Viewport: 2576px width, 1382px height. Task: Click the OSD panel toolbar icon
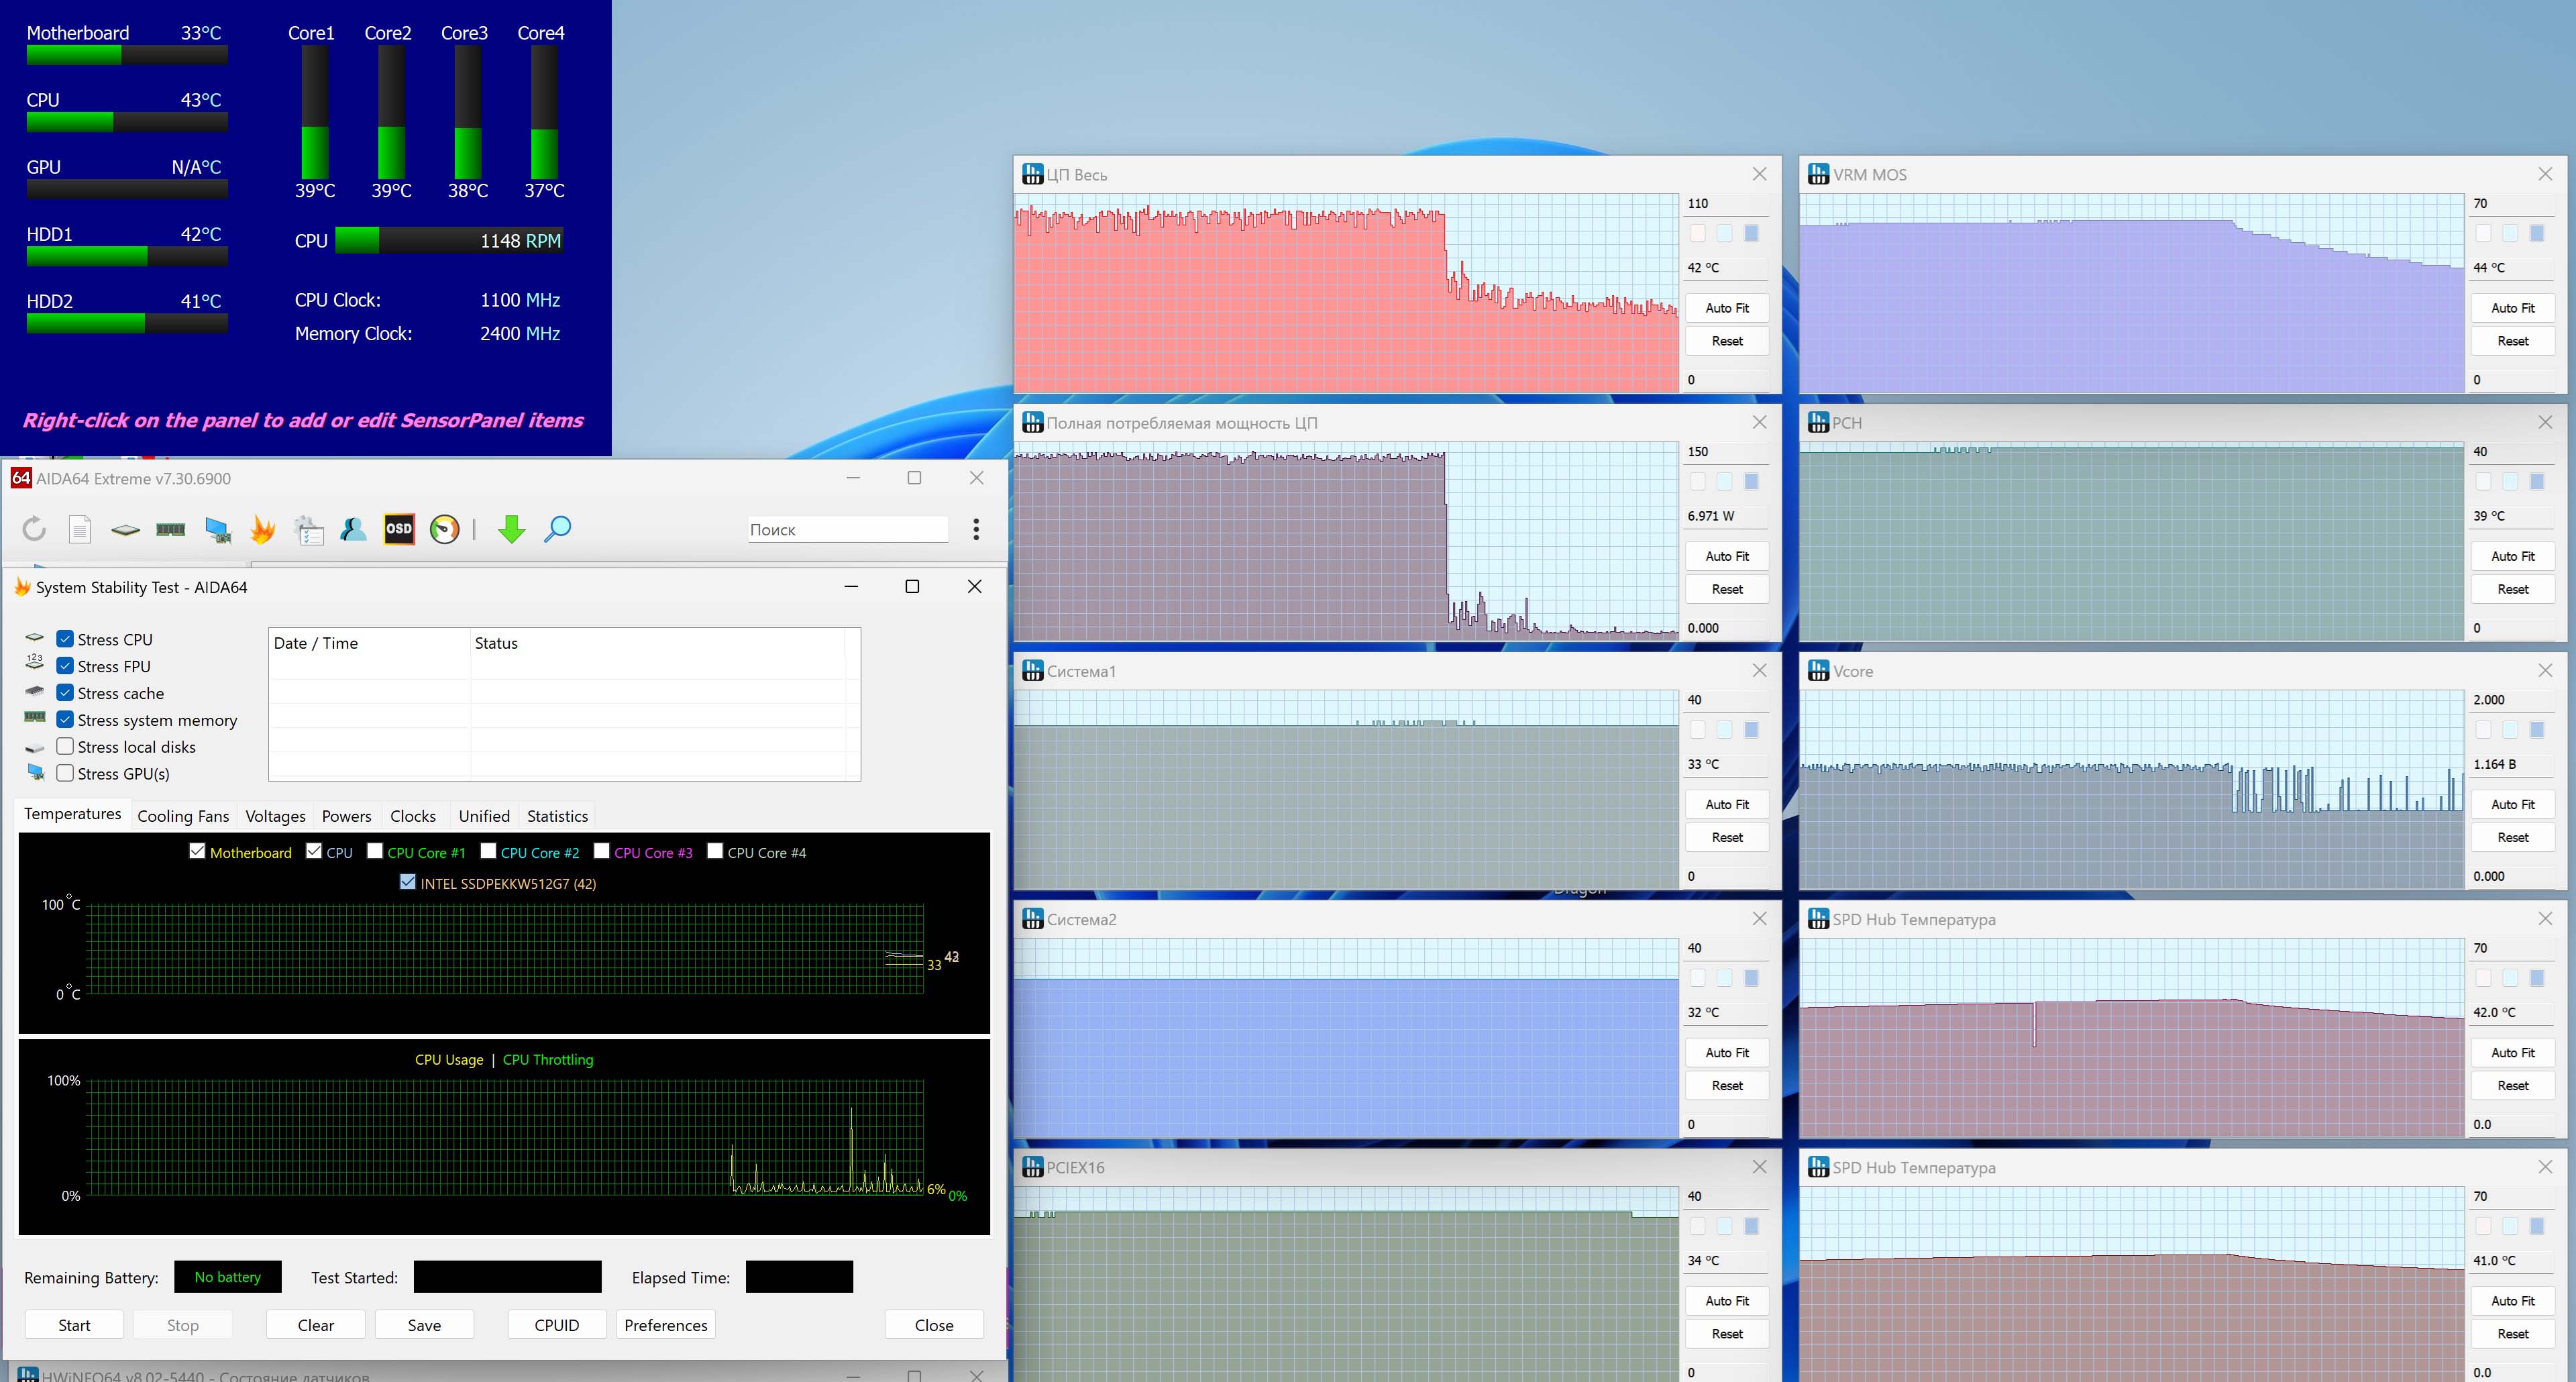(x=398, y=529)
